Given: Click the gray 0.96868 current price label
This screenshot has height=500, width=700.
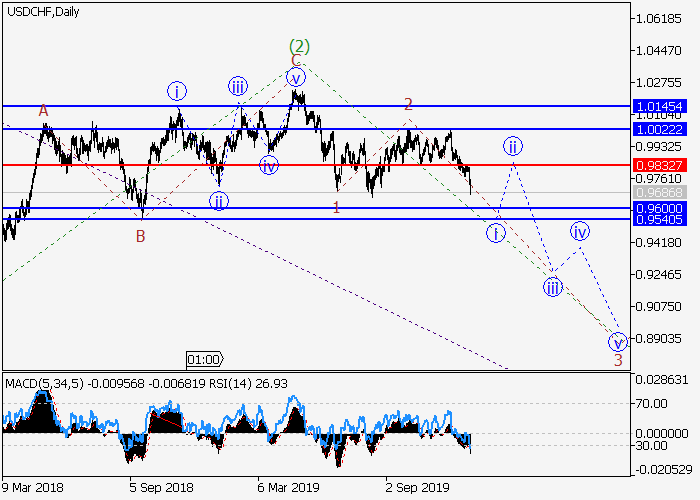Looking at the screenshot, I should click(x=659, y=191).
